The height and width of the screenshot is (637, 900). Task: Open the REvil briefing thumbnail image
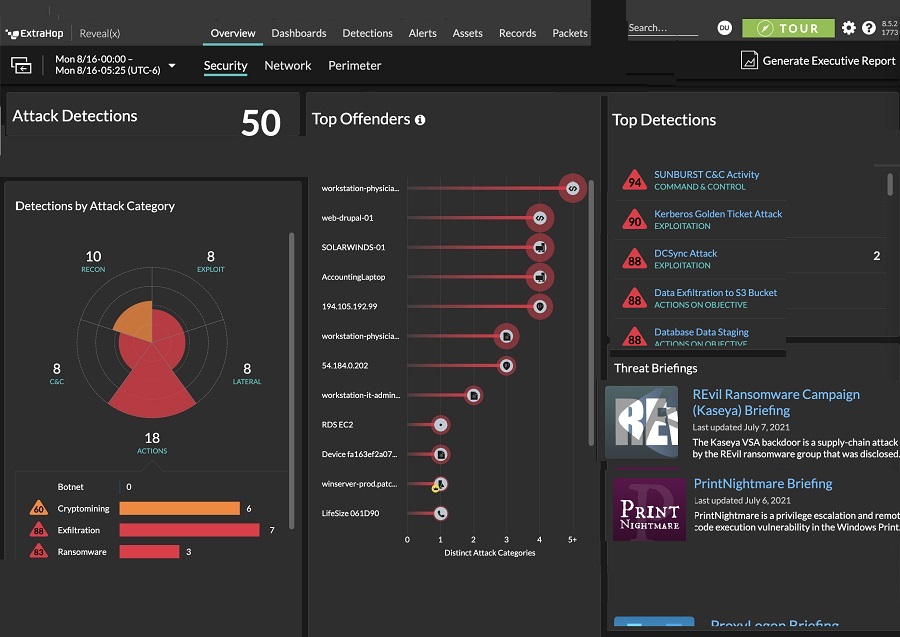[641, 422]
